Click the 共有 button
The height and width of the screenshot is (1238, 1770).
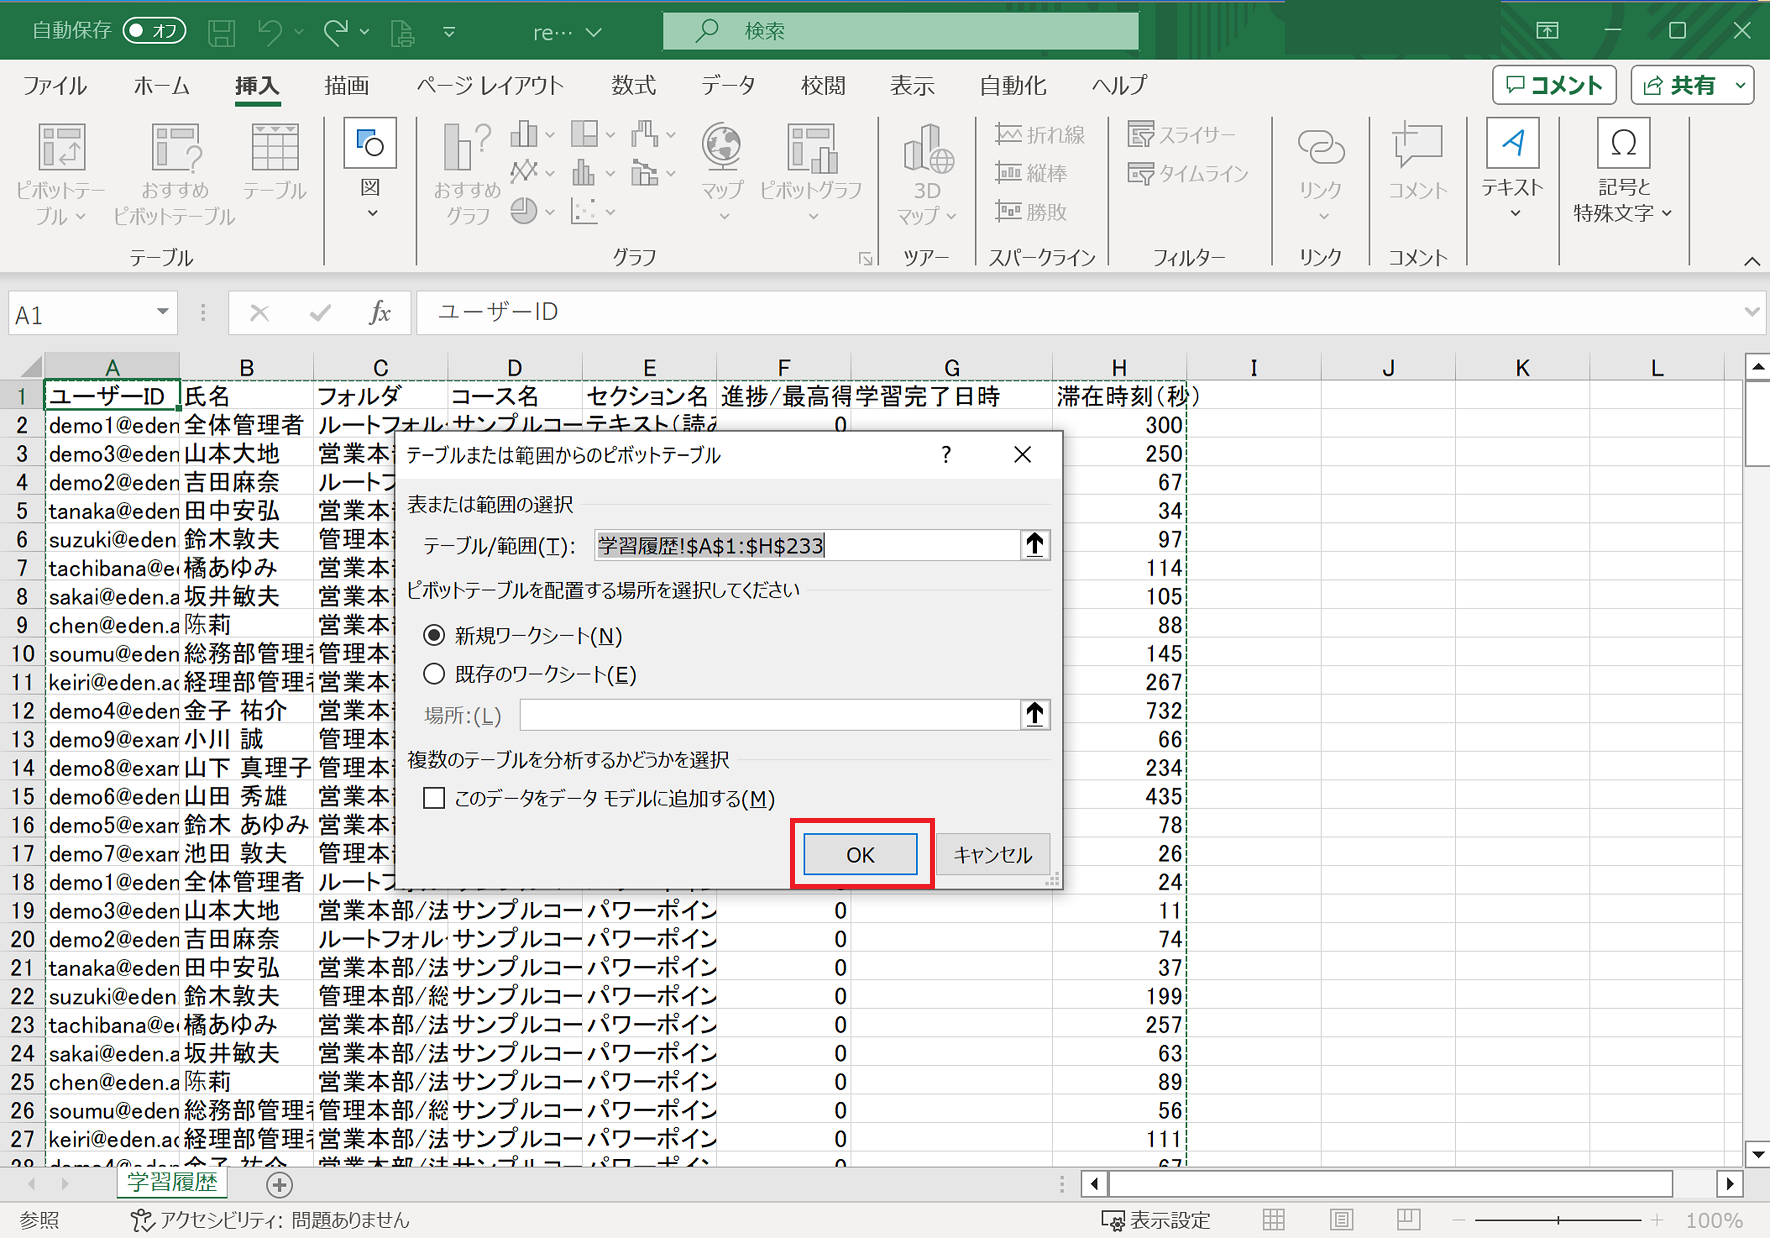pyautogui.click(x=1680, y=86)
